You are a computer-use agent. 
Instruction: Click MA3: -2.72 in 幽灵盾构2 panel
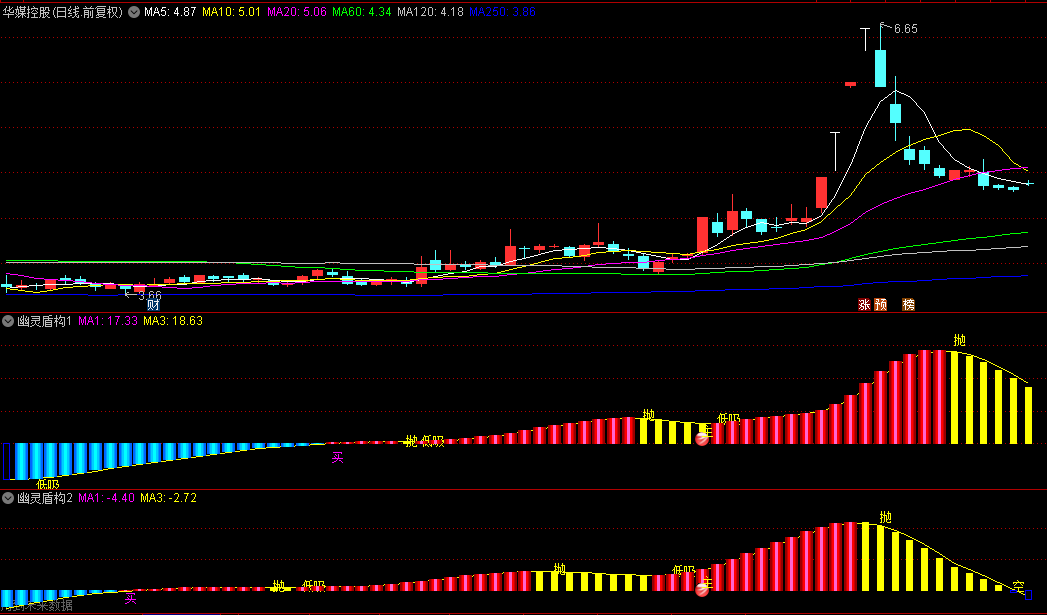pyautogui.click(x=168, y=498)
